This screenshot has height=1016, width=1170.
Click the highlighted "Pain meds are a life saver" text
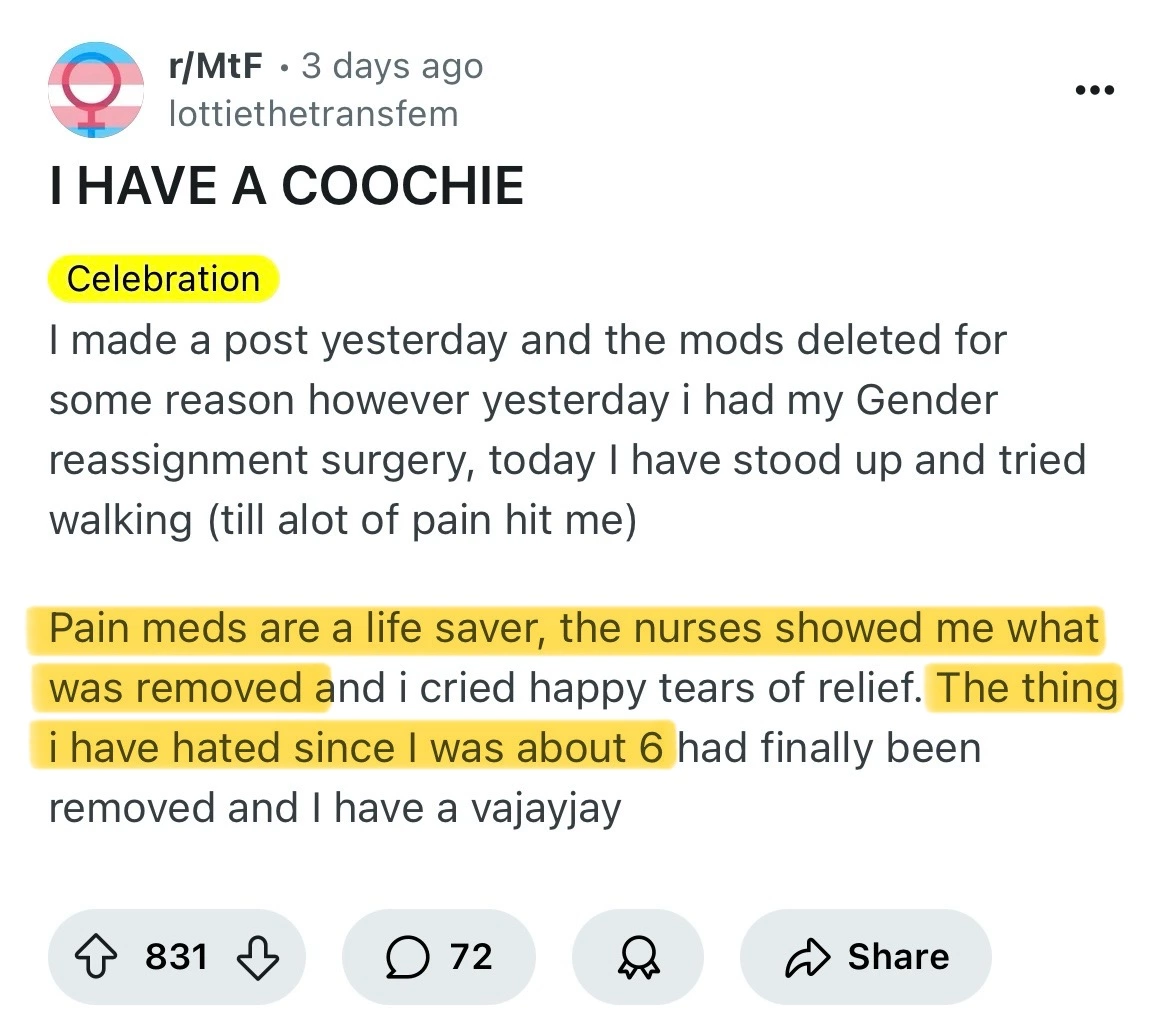click(x=298, y=630)
